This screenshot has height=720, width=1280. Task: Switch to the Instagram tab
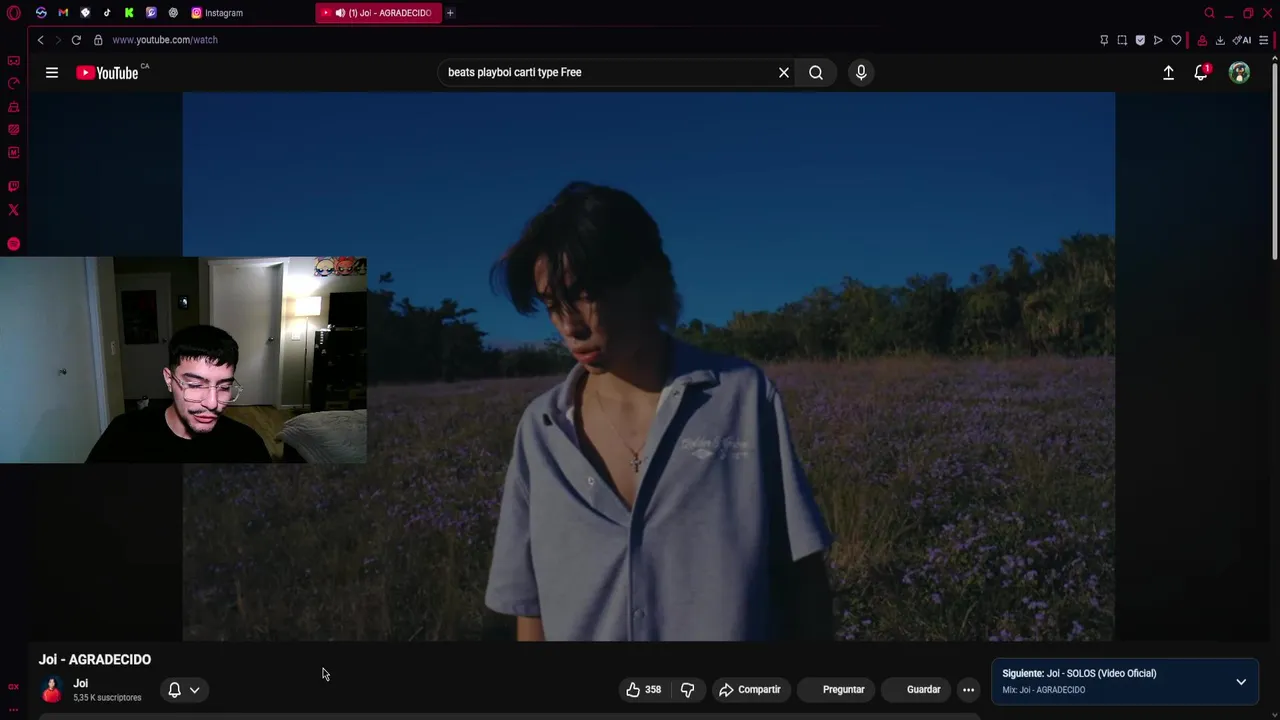[218, 13]
